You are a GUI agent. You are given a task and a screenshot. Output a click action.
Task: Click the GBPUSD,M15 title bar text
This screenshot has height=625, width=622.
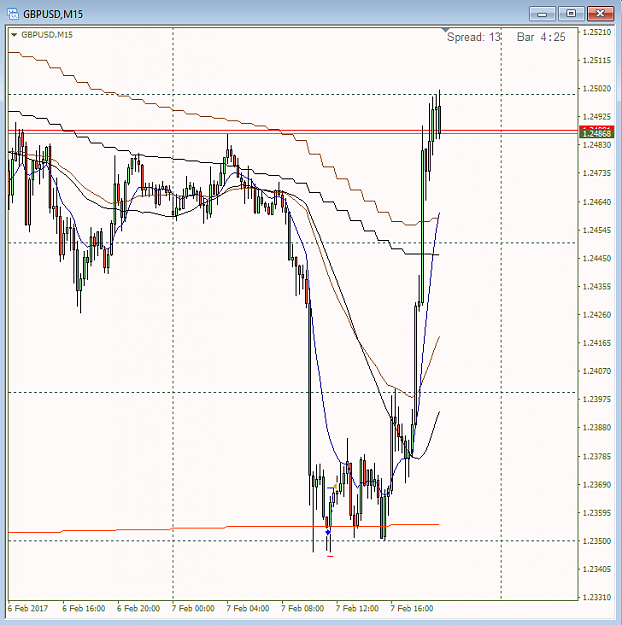click(53, 14)
